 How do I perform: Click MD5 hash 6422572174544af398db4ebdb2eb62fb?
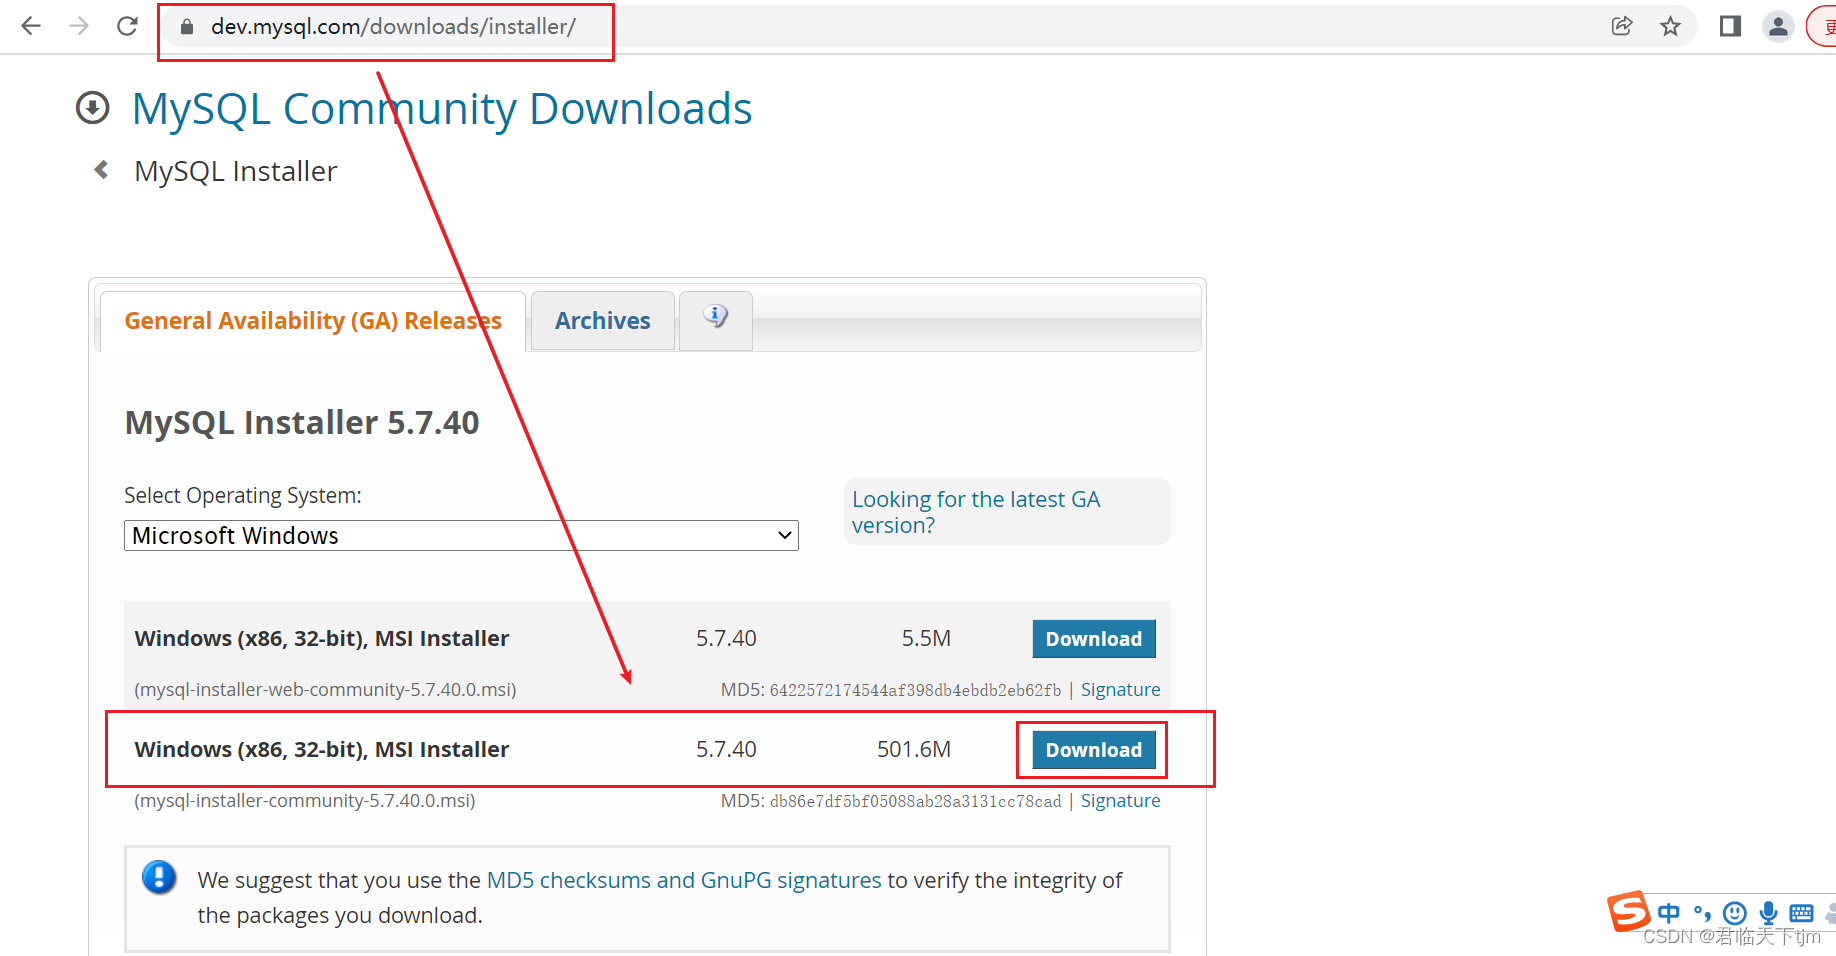point(915,690)
